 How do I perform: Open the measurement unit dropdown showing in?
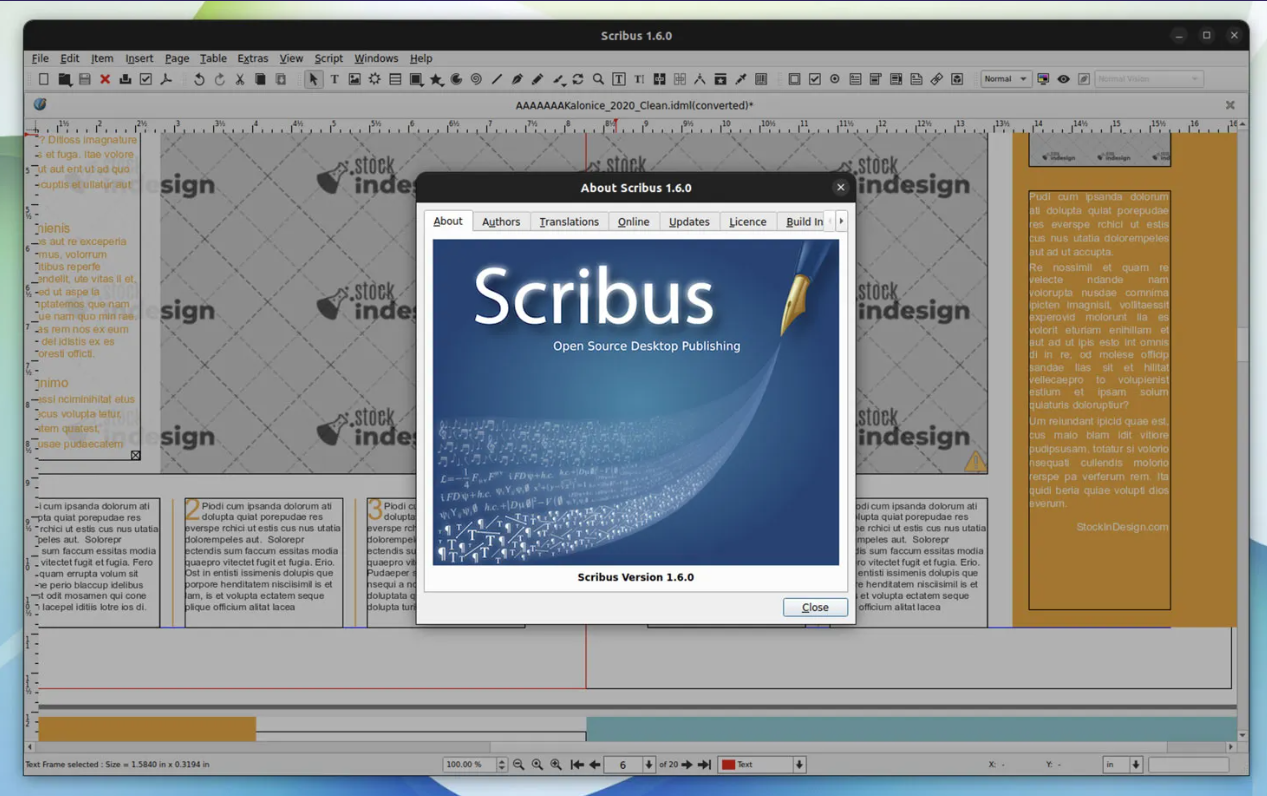(1124, 764)
